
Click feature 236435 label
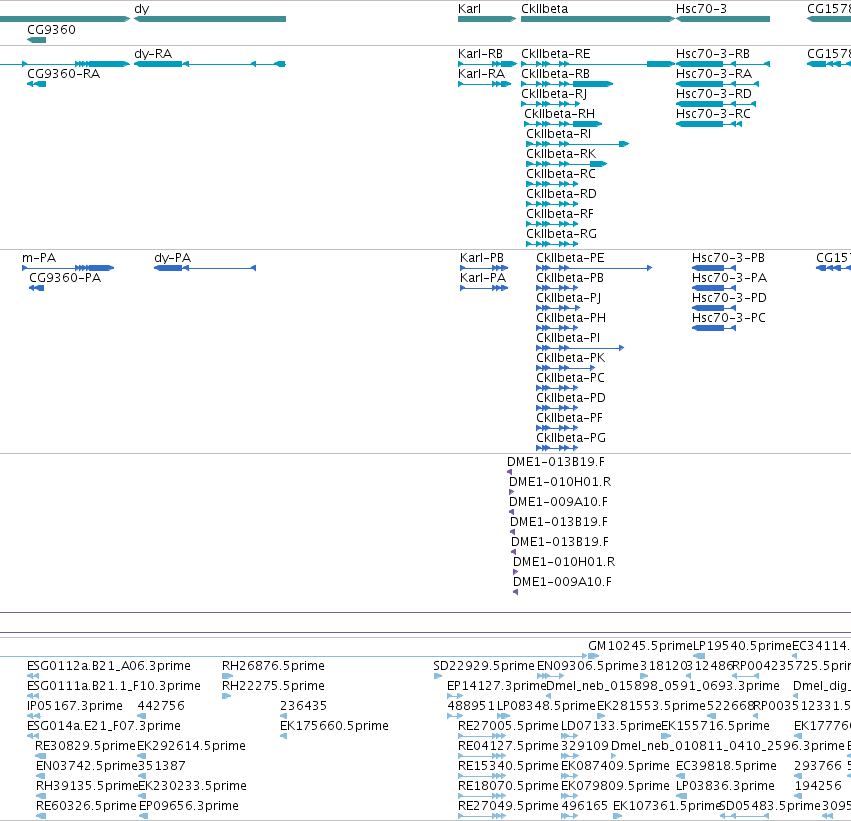[x=303, y=706]
